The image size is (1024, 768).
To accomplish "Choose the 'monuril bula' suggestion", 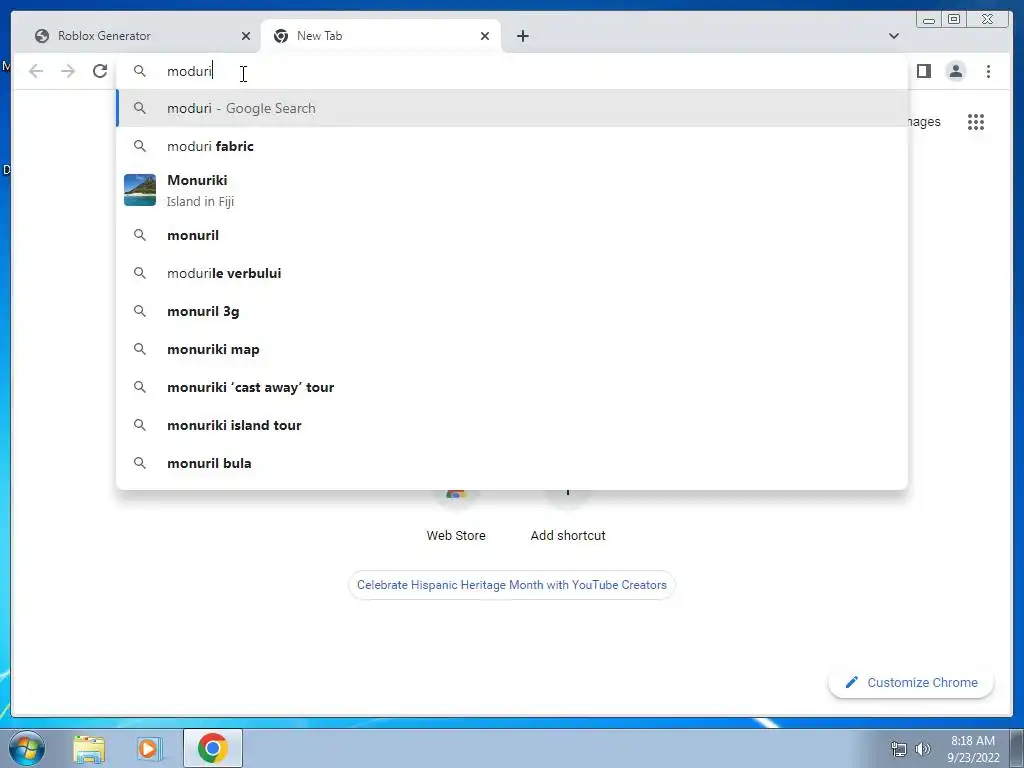I will coord(512,463).
